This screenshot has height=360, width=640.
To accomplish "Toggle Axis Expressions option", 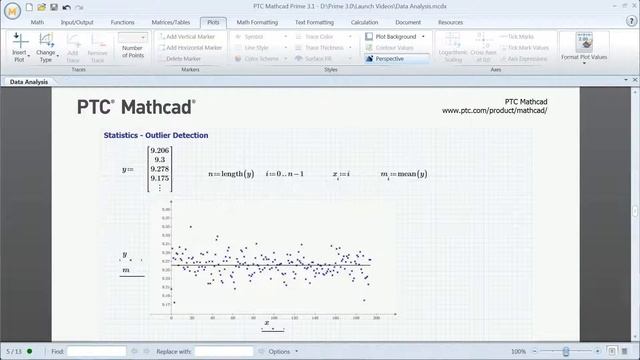I will (x=524, y=59).
